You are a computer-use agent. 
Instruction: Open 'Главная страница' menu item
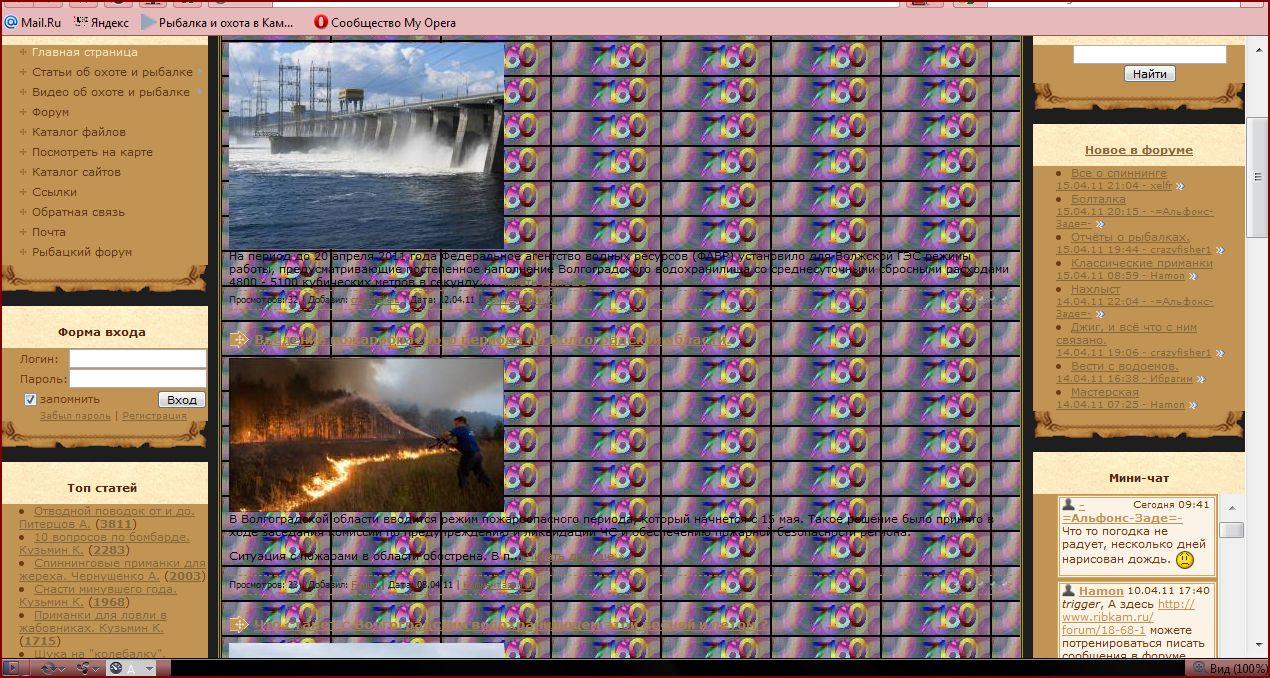[x=85, y=52]
